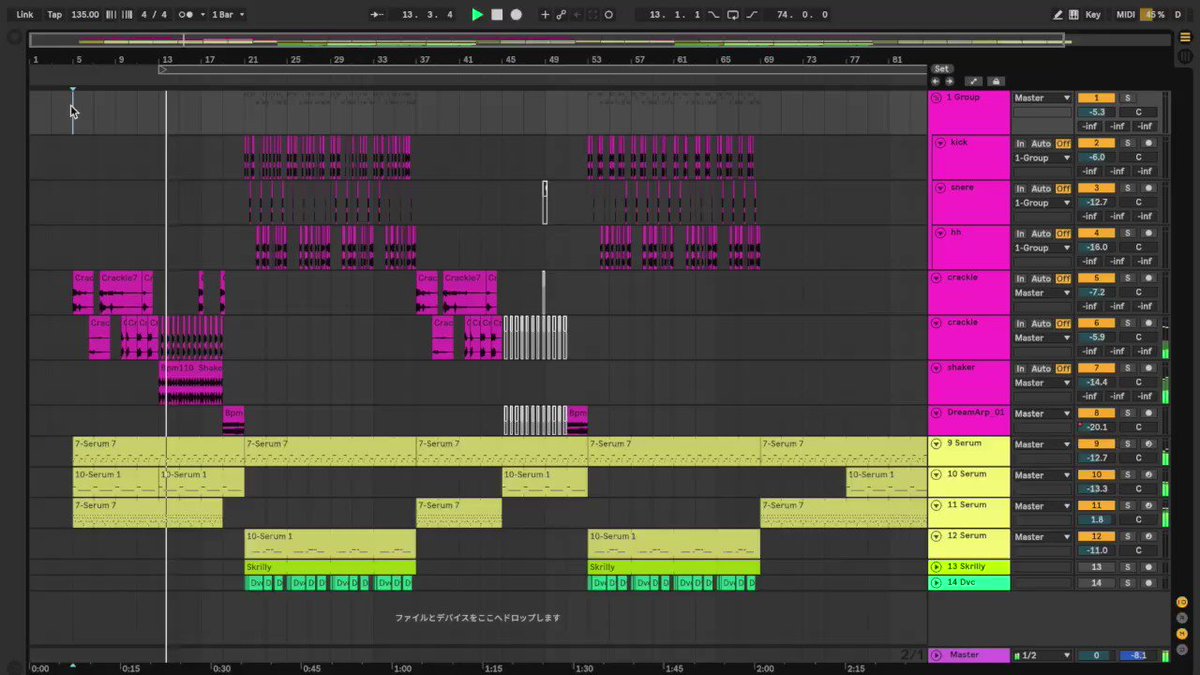Set kick track monitor to Auto
This screenshot has width=1200, height=675.
pyautogui.click(x=1041, y=143)
